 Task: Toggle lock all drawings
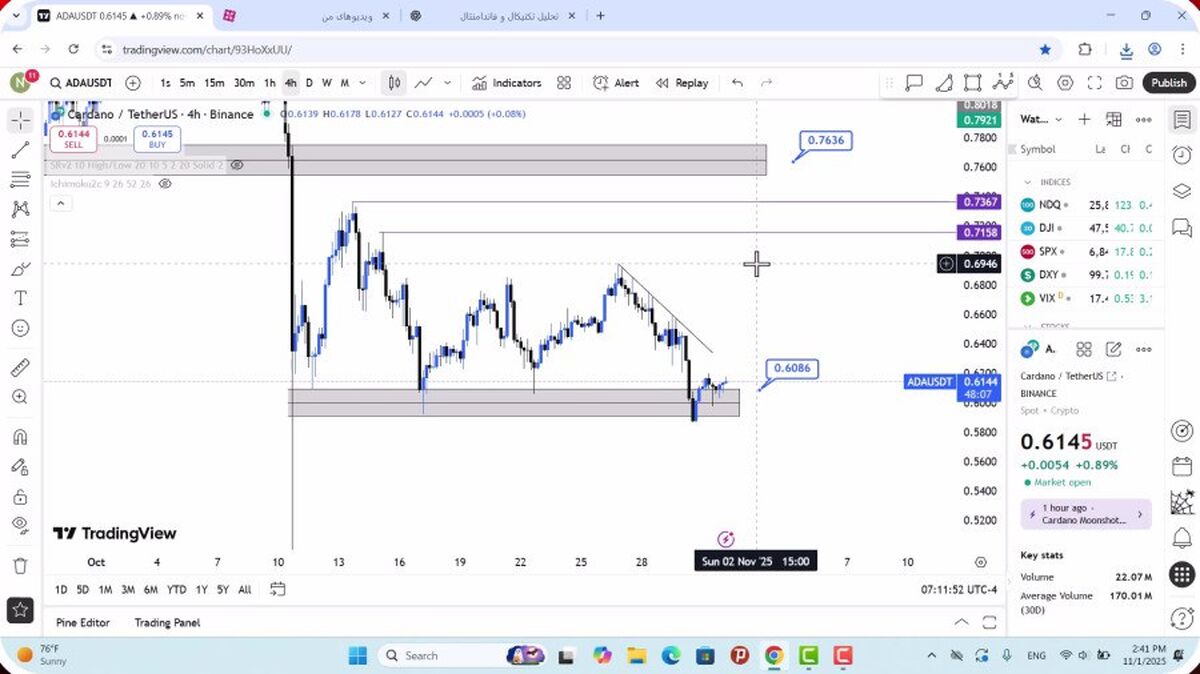point(20,497)
